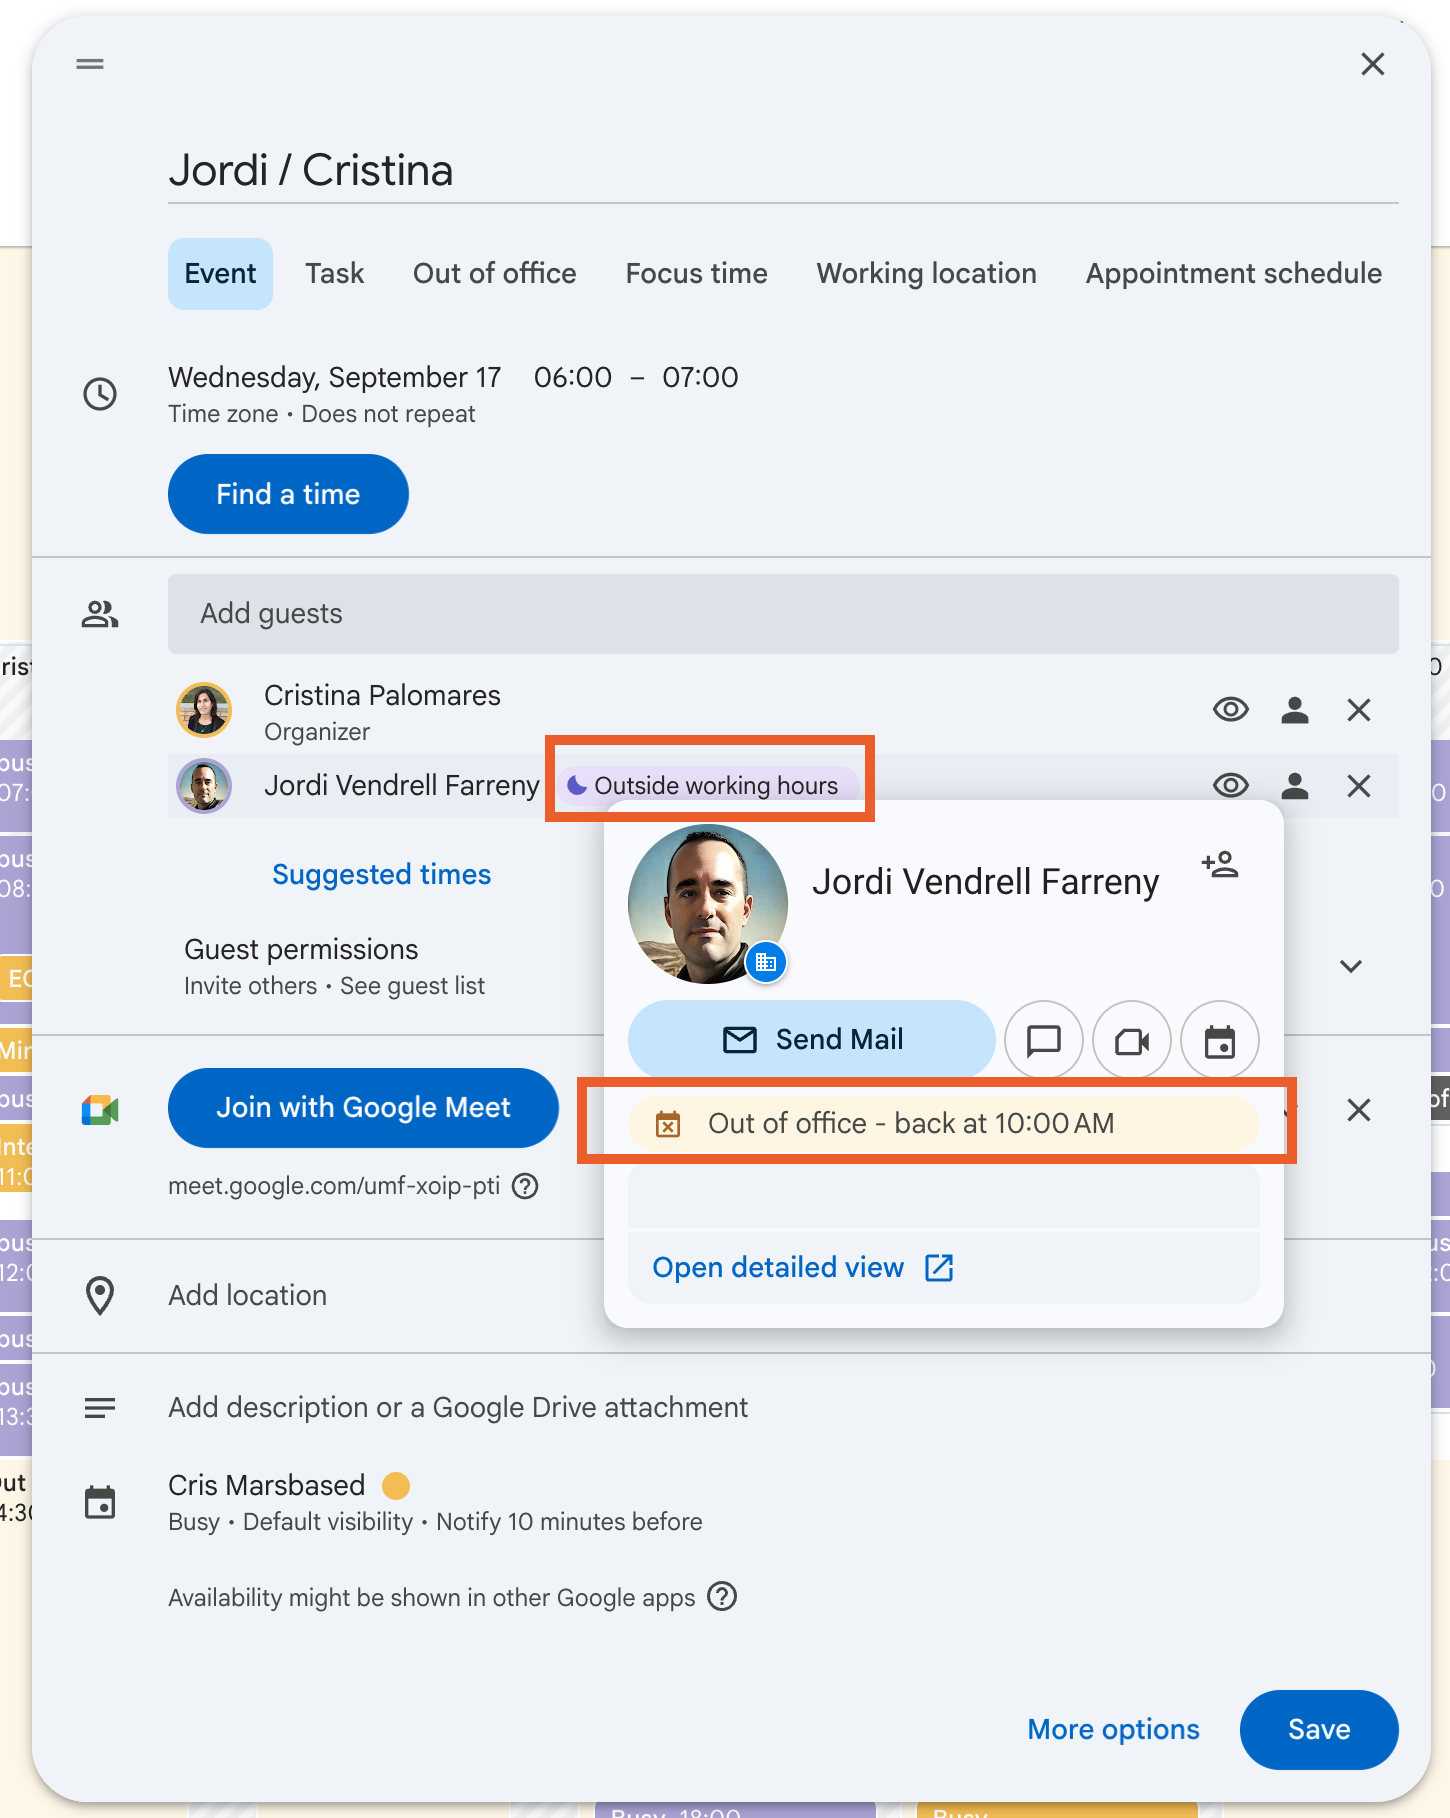Image resolution: width=1450 pixels, height=1818 pixels.
Task: Edit the event title Jordi / Cristina
Action: tap(783, 170)
